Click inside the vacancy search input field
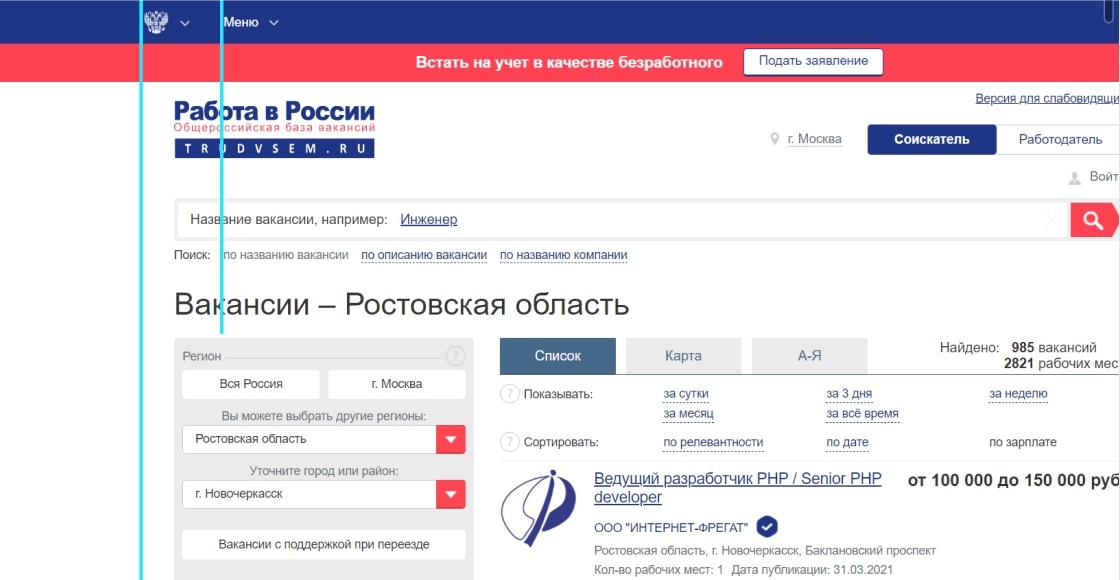Screen dimensions: 1120x580 point(600,218)
